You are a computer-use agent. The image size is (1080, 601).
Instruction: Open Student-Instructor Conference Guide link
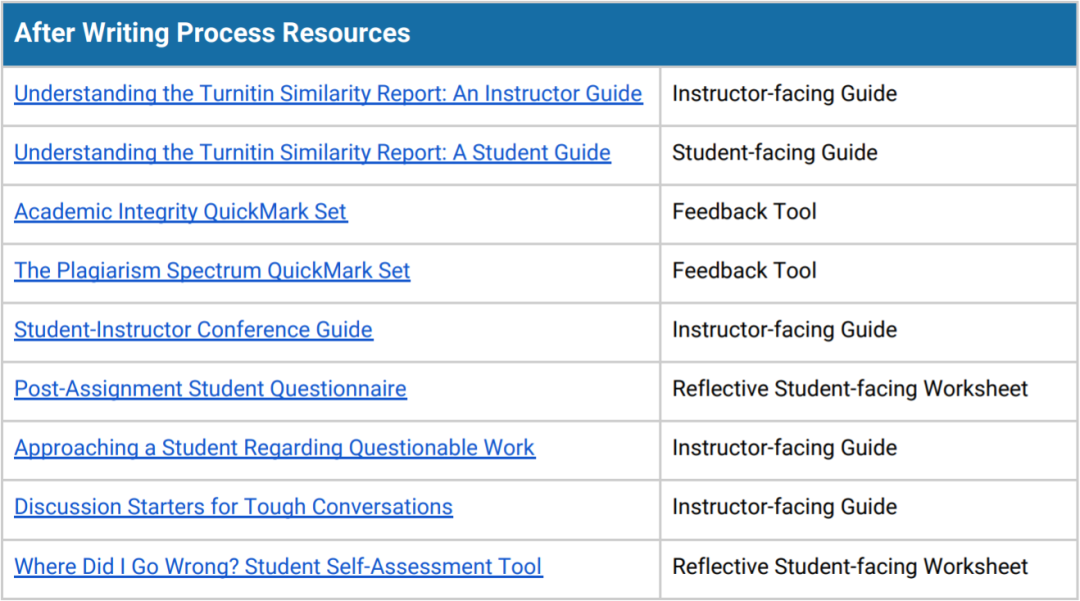click(193, 330)
